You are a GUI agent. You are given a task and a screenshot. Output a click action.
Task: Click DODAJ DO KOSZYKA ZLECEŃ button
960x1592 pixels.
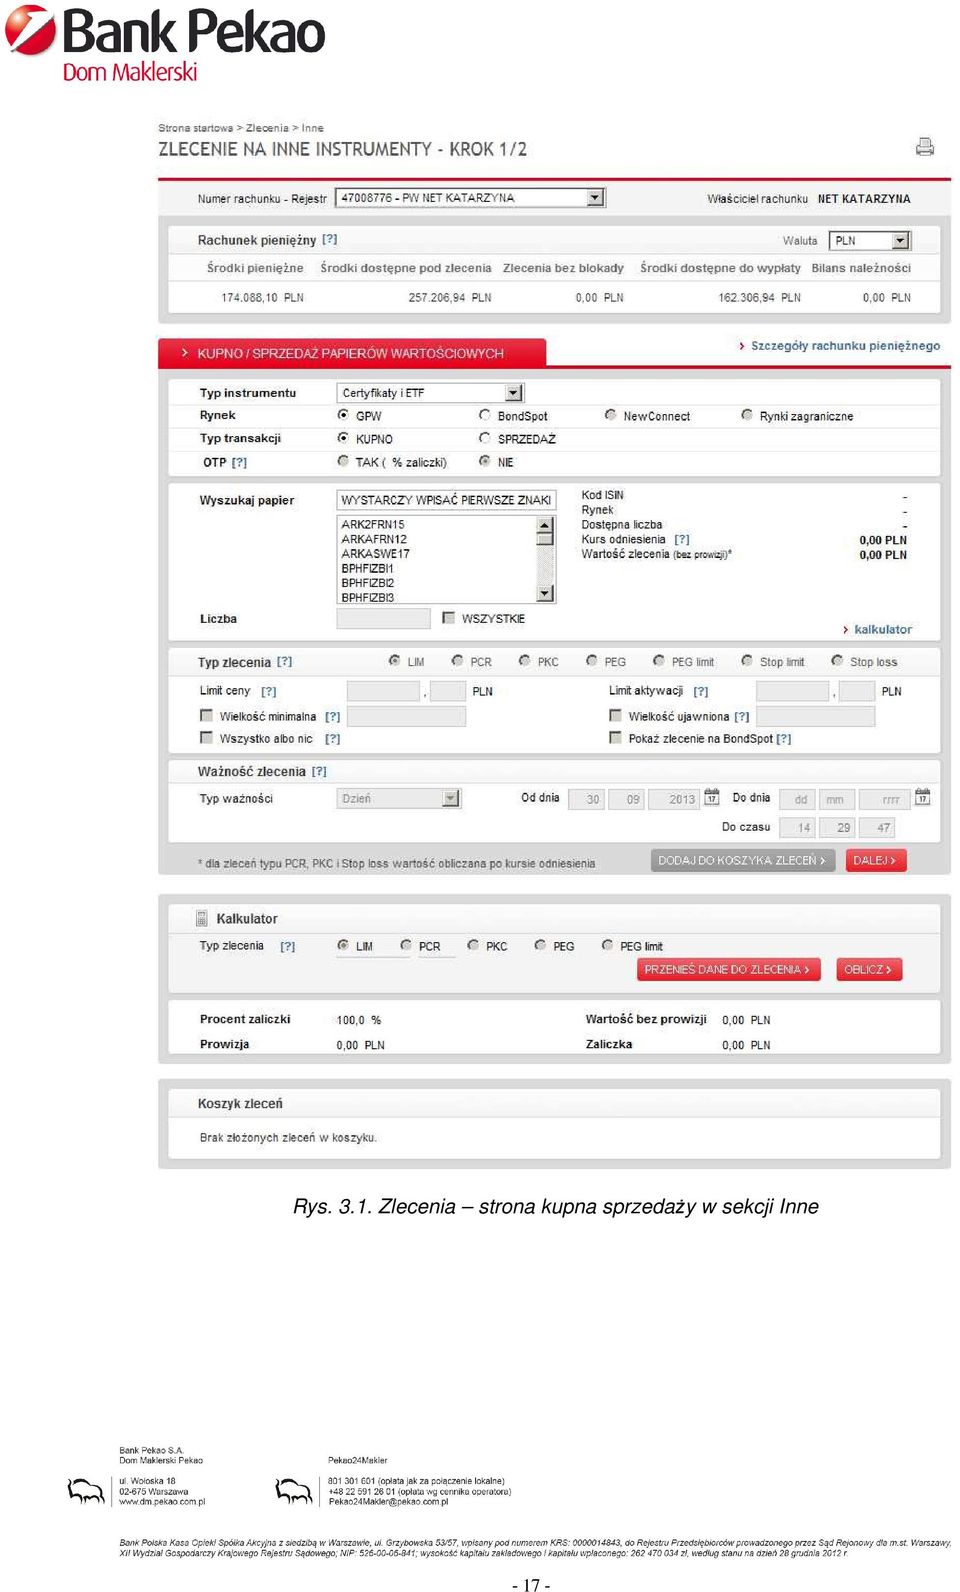[742, 860]
